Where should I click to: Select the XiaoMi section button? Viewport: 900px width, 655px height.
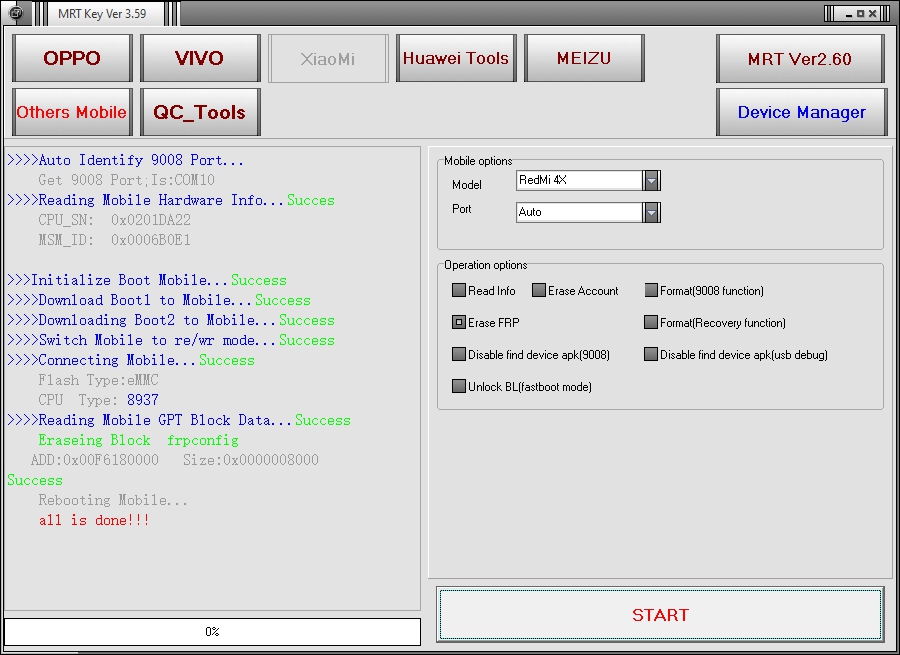[328, 58]
